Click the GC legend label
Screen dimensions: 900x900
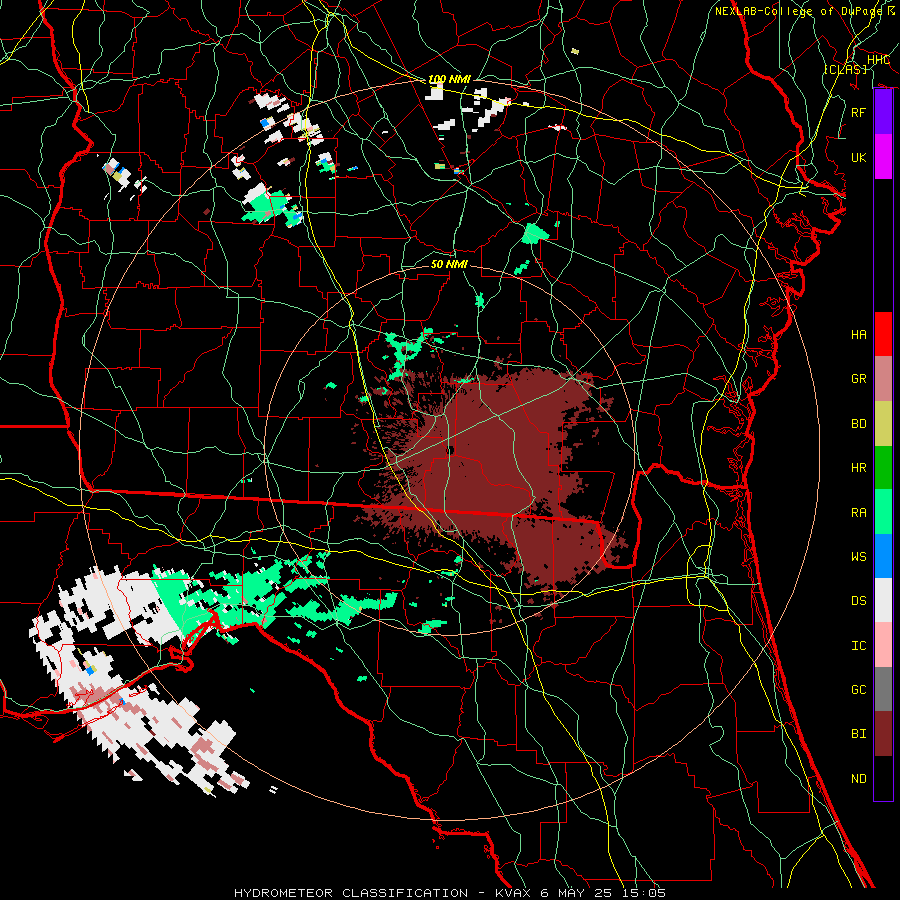tap(859, 689)
